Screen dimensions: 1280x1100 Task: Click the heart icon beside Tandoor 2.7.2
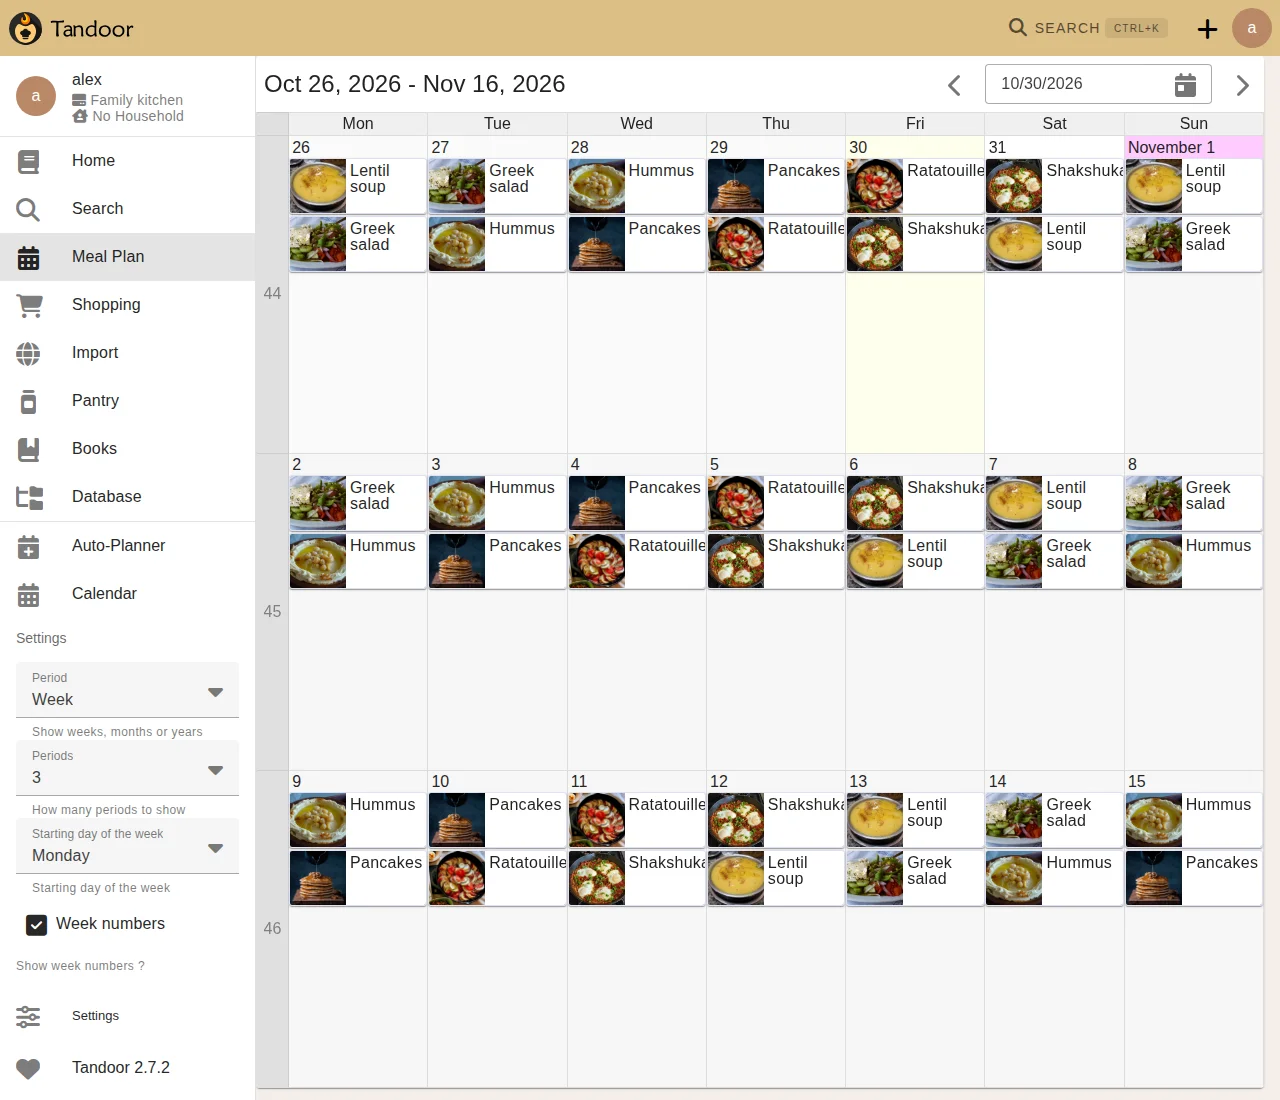tap(28, 1068)
